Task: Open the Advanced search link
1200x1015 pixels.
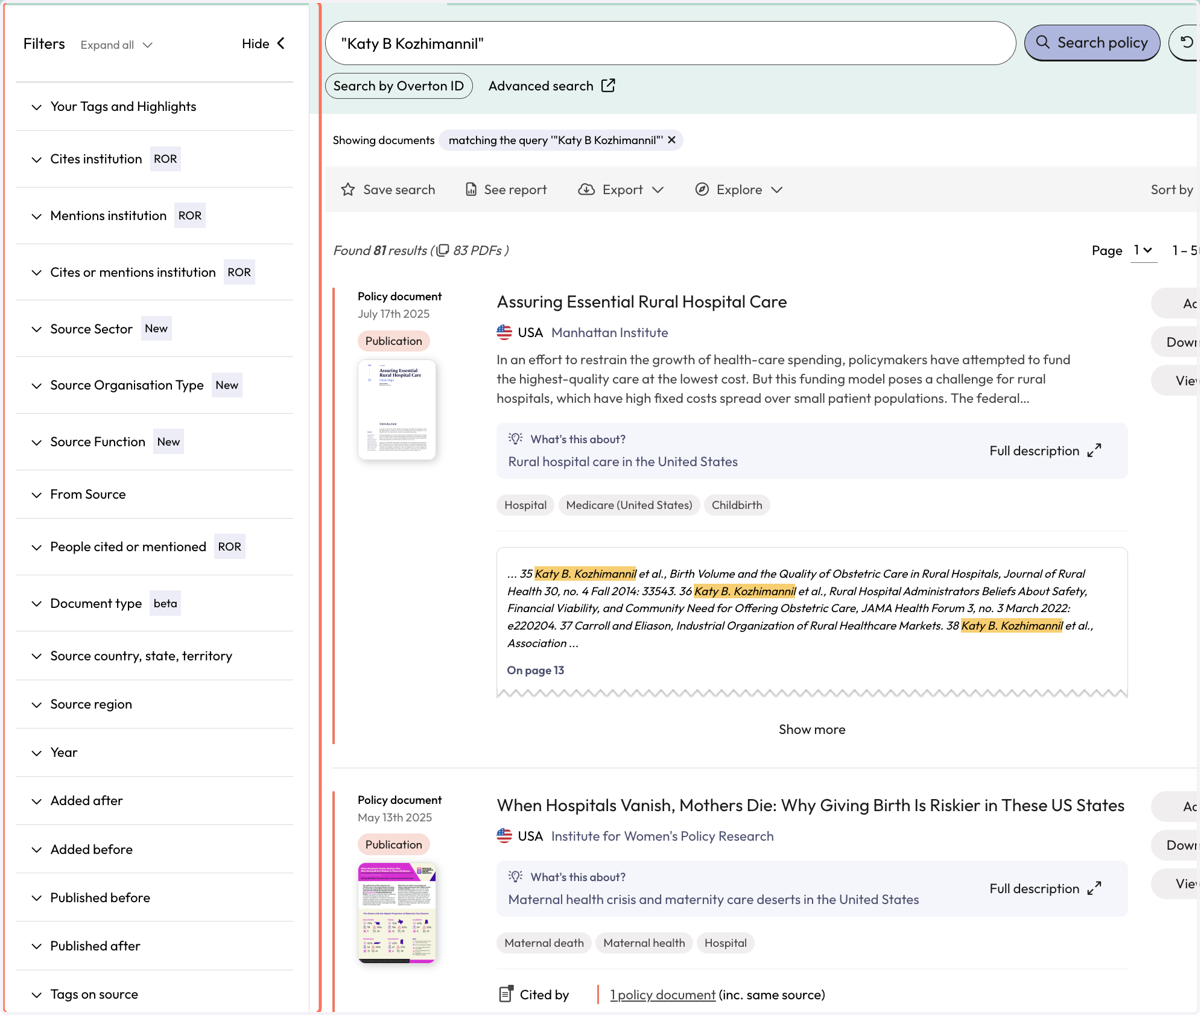Action: [552, 86]
